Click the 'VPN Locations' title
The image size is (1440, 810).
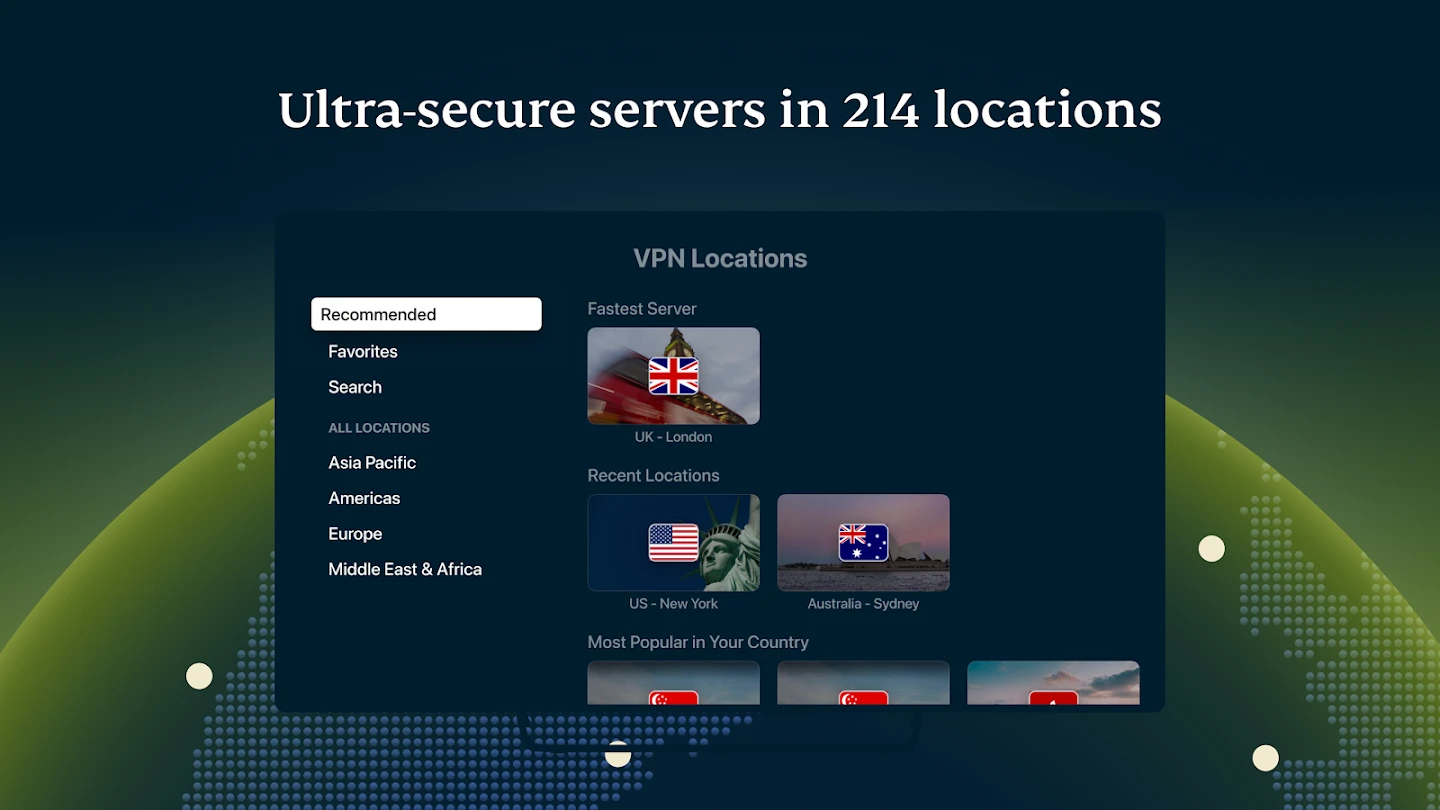tap(720, 258)
